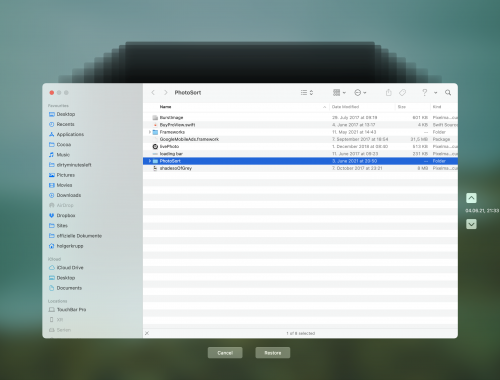This screenshot has width=500, height=380.
Task: Open TouchBar Pro under Locations
Action: click(x=71, y=310)
